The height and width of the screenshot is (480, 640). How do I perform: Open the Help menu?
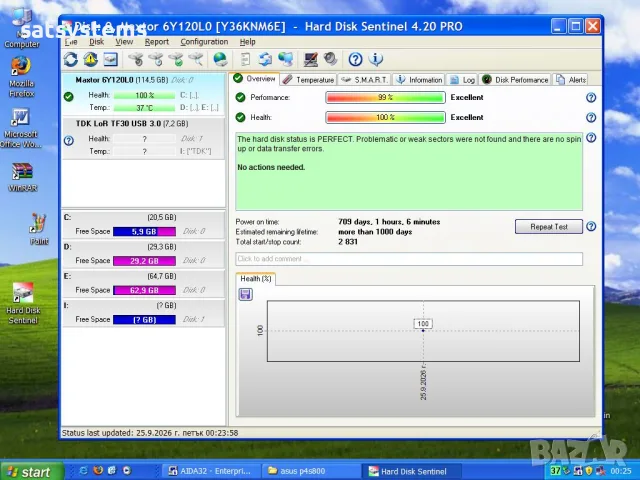(x=247, y=42)
